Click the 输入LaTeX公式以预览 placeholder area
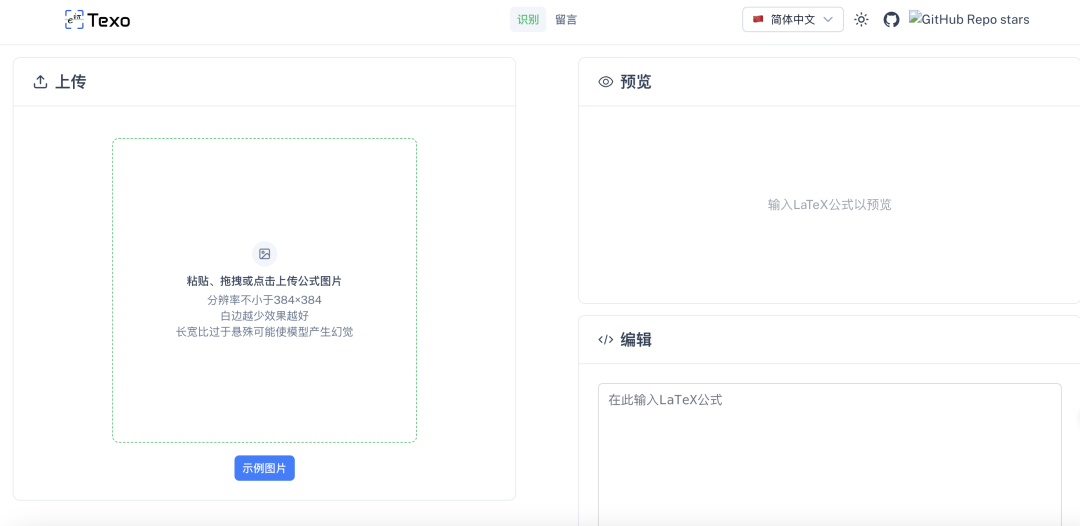This screenshot has width=1080, height=526. pos(829,205)
